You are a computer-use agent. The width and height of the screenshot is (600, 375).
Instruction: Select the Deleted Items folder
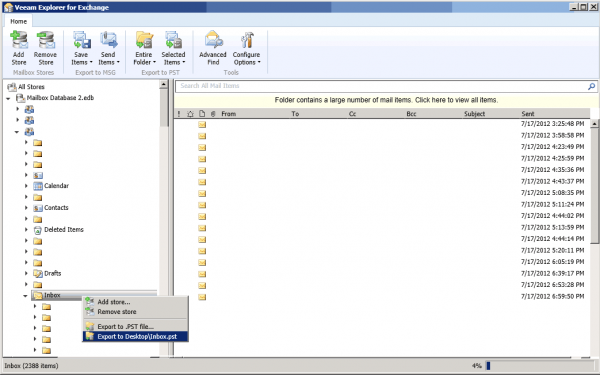click(64, 230)
